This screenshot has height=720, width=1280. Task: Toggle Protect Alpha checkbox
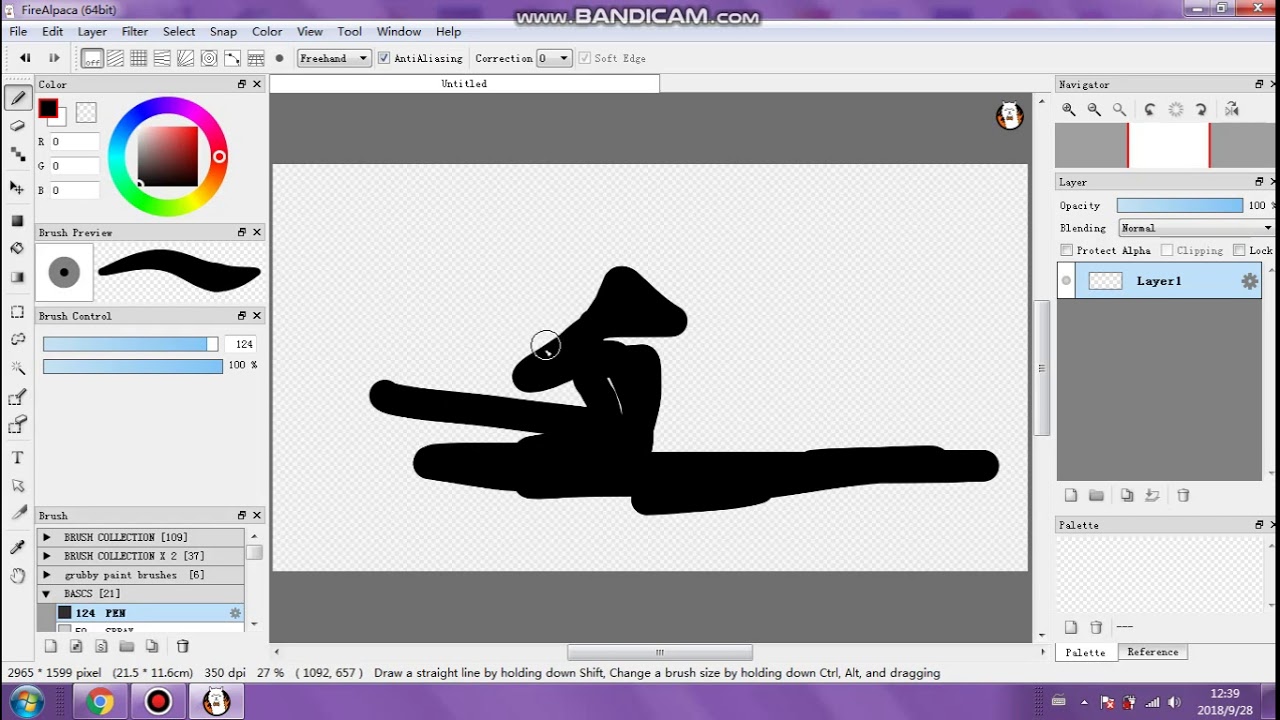pyautogui.click(x=1067, y=250)
